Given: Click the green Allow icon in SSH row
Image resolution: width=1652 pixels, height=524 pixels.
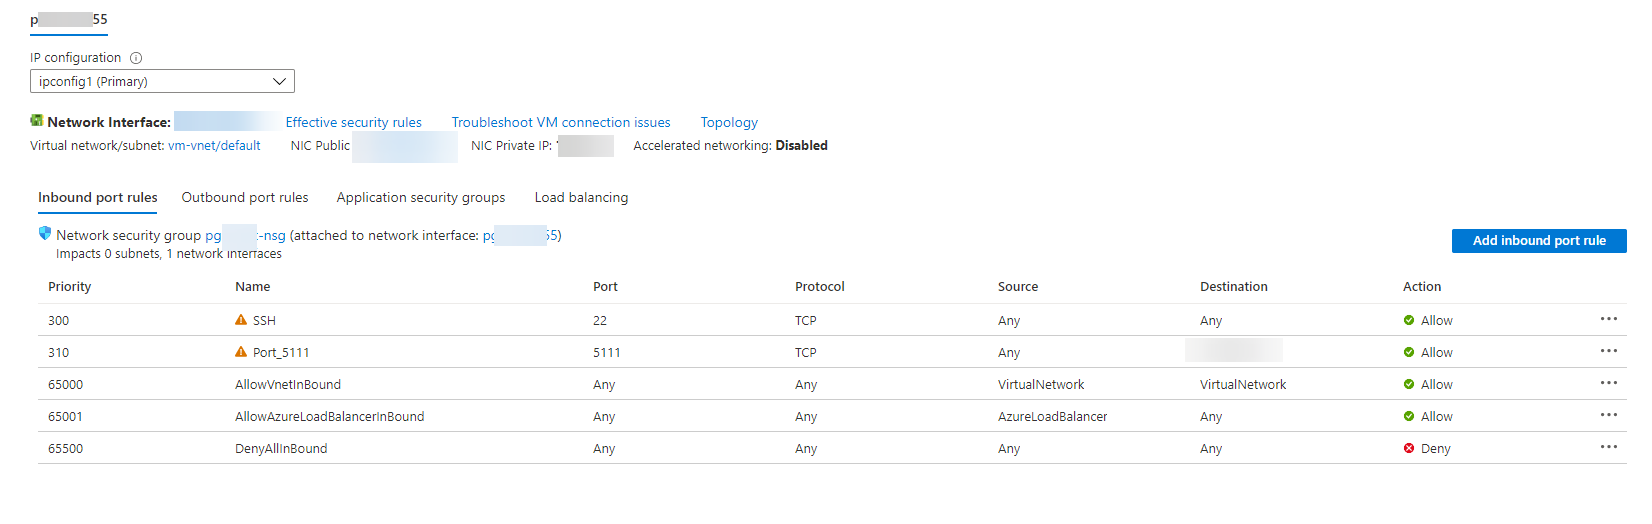Looking at the screenshot, I should click(1409, 321).
